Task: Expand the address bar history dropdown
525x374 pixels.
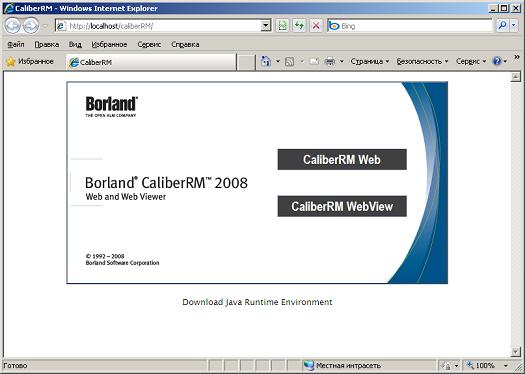Action: coord(266,26)
